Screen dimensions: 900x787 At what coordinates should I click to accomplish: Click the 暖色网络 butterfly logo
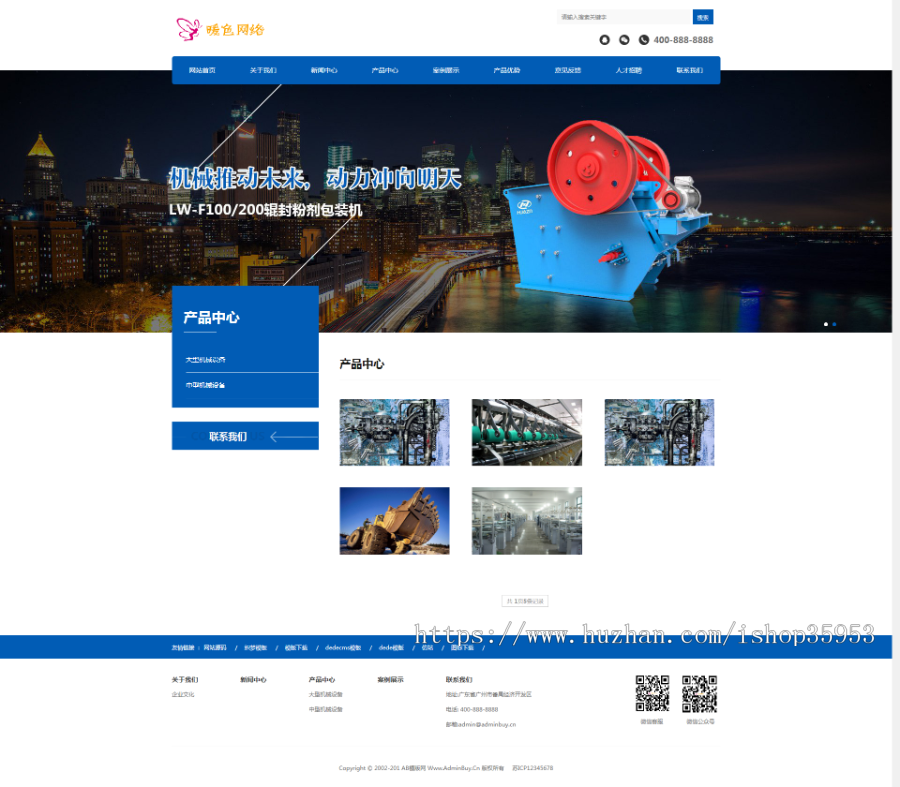tap(220, 29)
